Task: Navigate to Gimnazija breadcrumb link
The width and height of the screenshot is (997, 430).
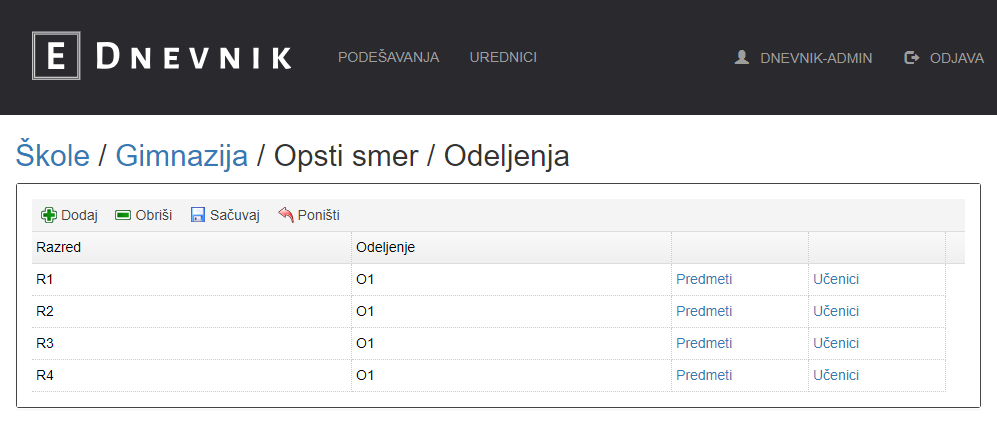Action: pos(181,156)
